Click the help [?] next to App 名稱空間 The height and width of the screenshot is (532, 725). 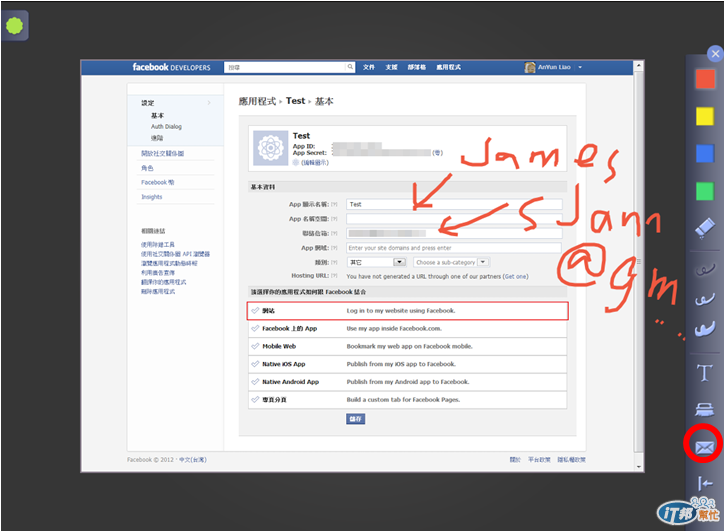tap(334, 219)
